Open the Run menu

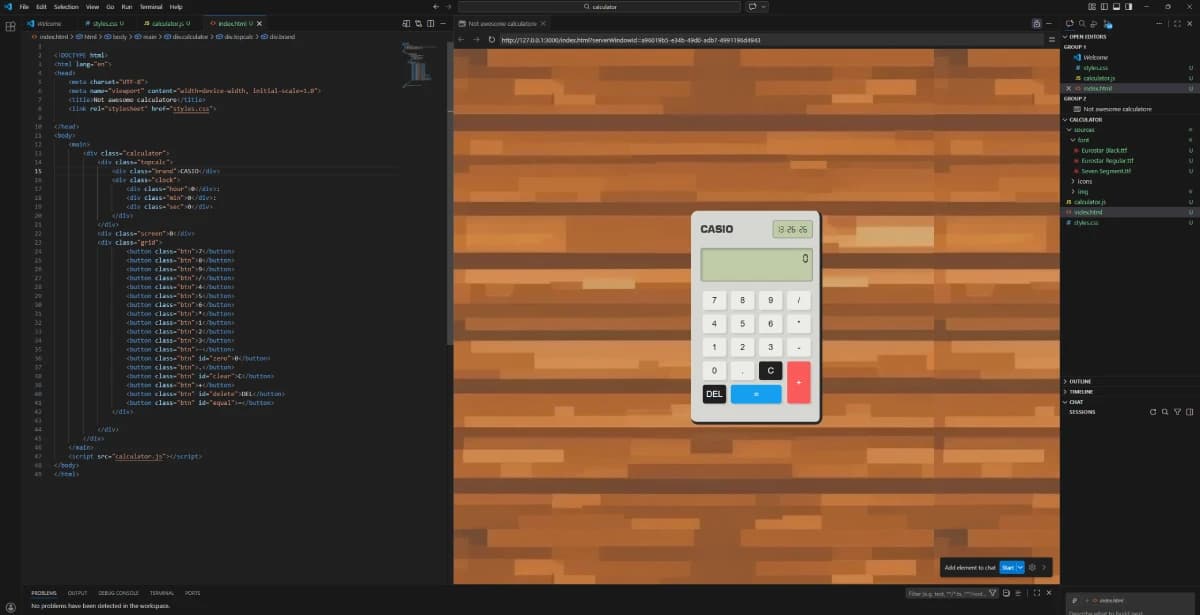point(126,6)
